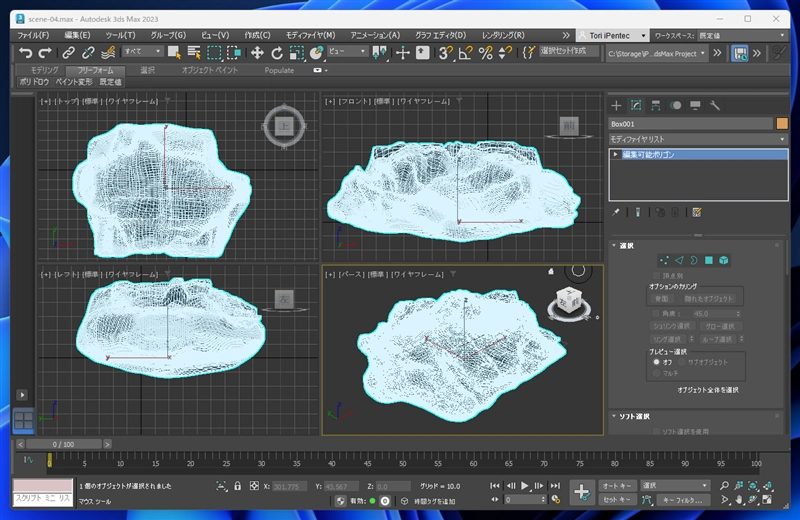This screenshot has height=520, width=800.
Task: Click the Redo arrow in the toolbar
Action: coord(45,53)
